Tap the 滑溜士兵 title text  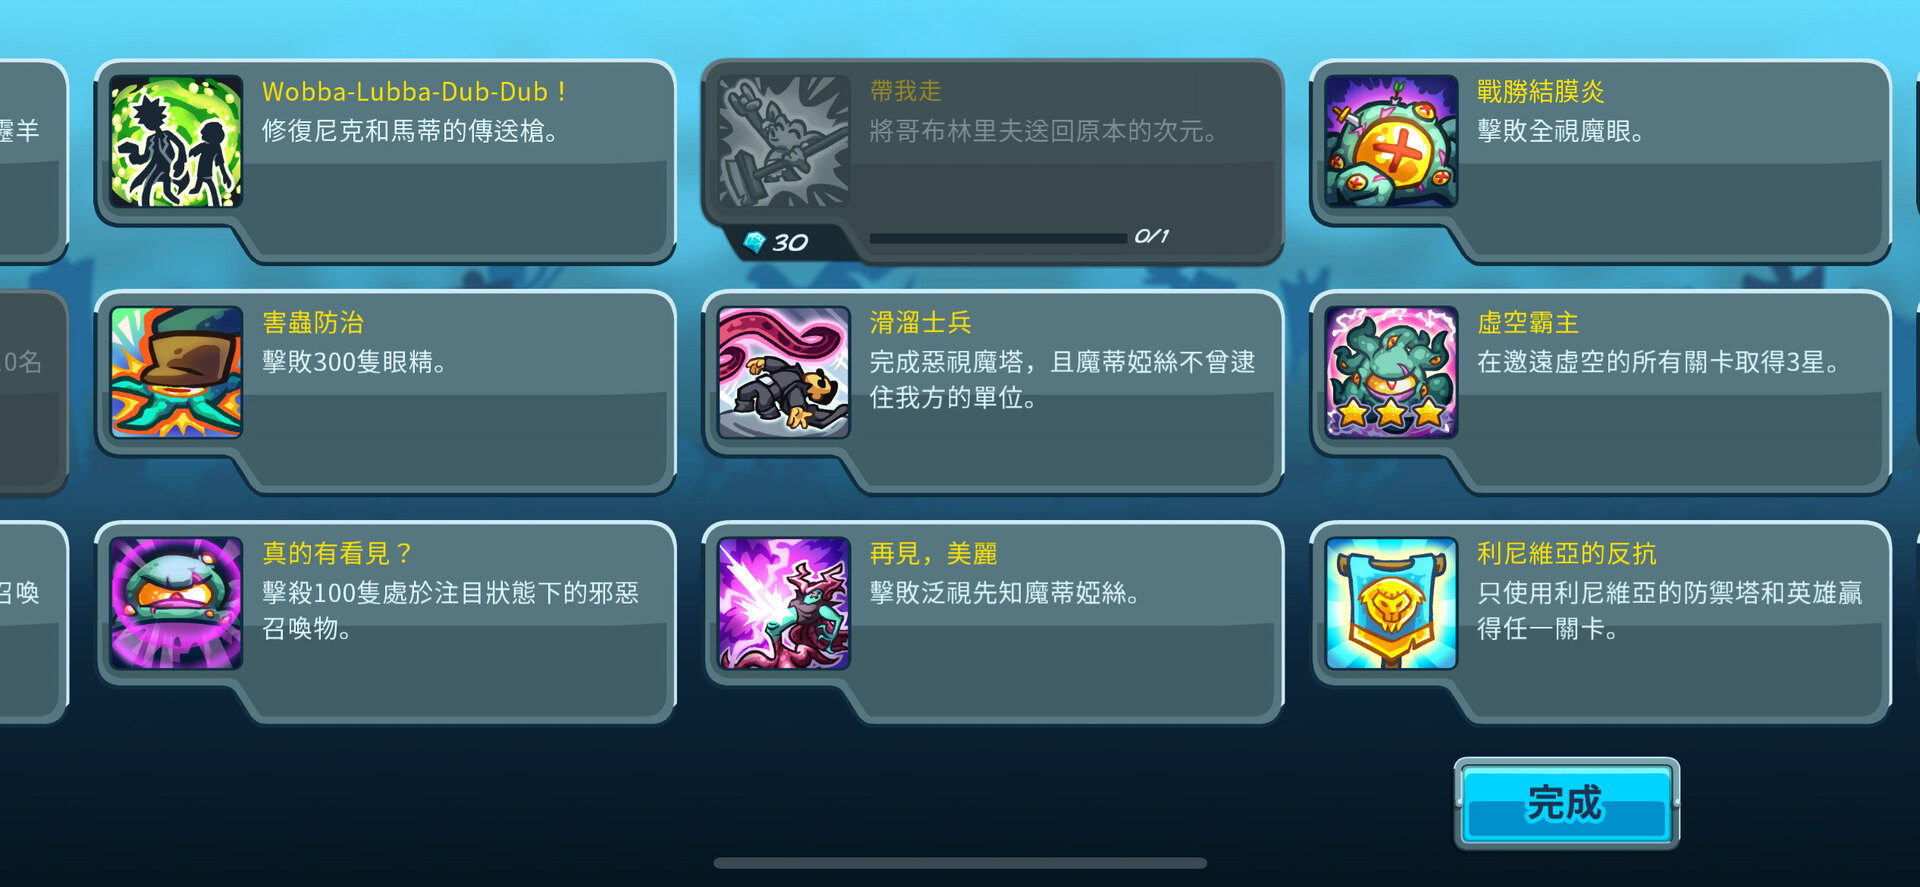click(920, 323)
